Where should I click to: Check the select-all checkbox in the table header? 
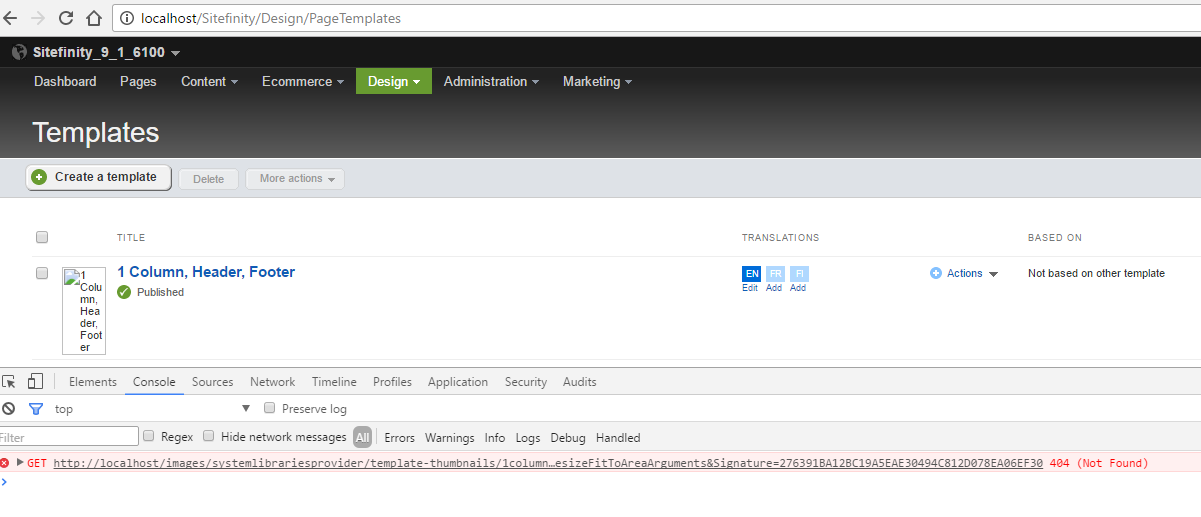42,237
